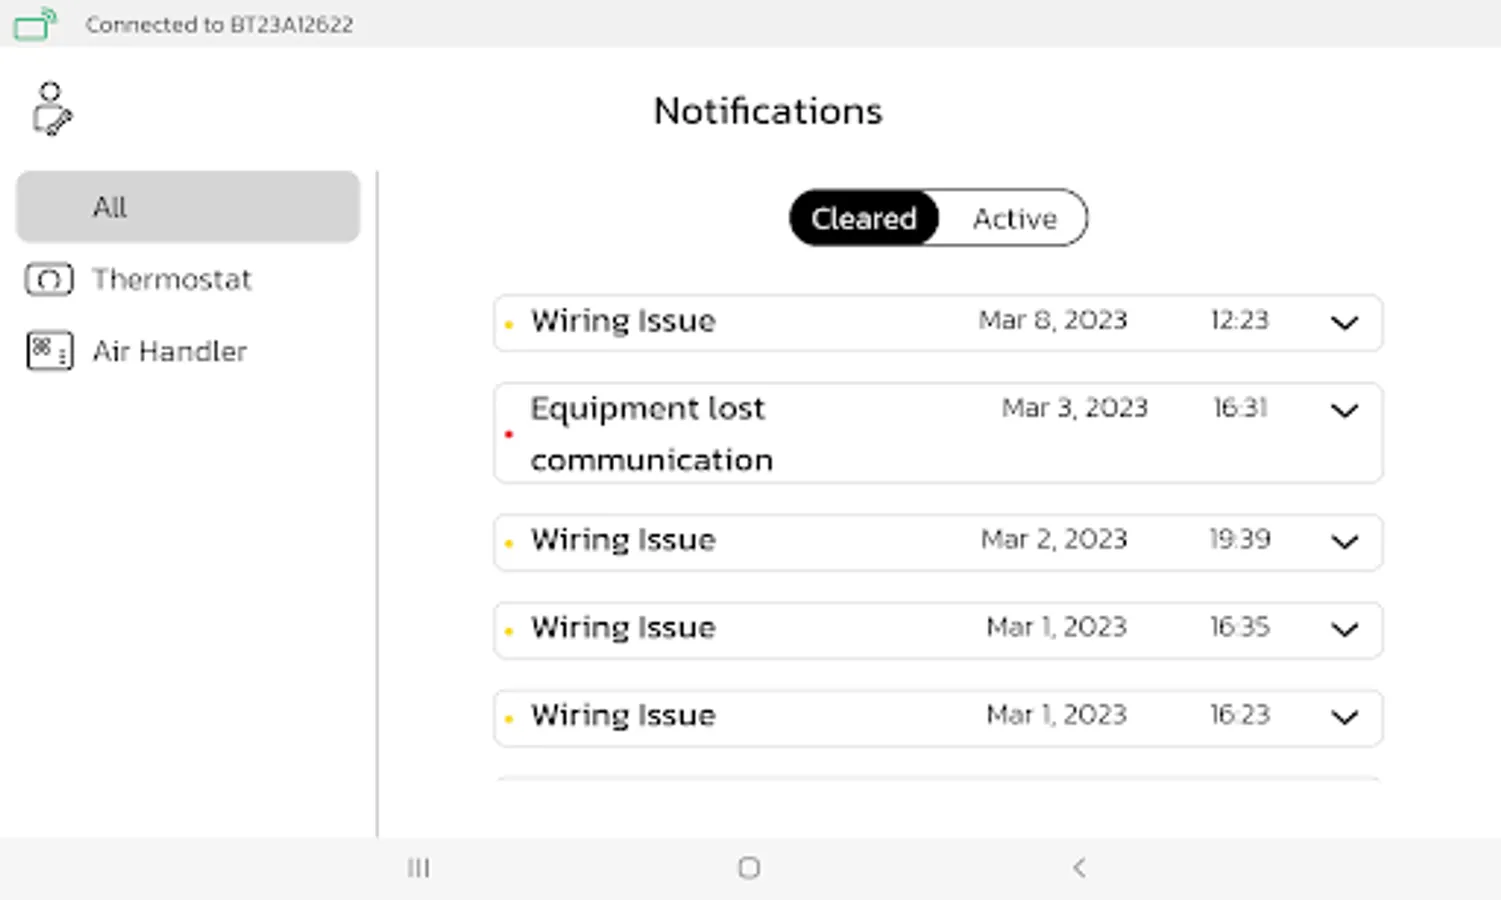
Task: Expand the 16:35 Wiring Issue chevron
Action: tap(1344, 630)
